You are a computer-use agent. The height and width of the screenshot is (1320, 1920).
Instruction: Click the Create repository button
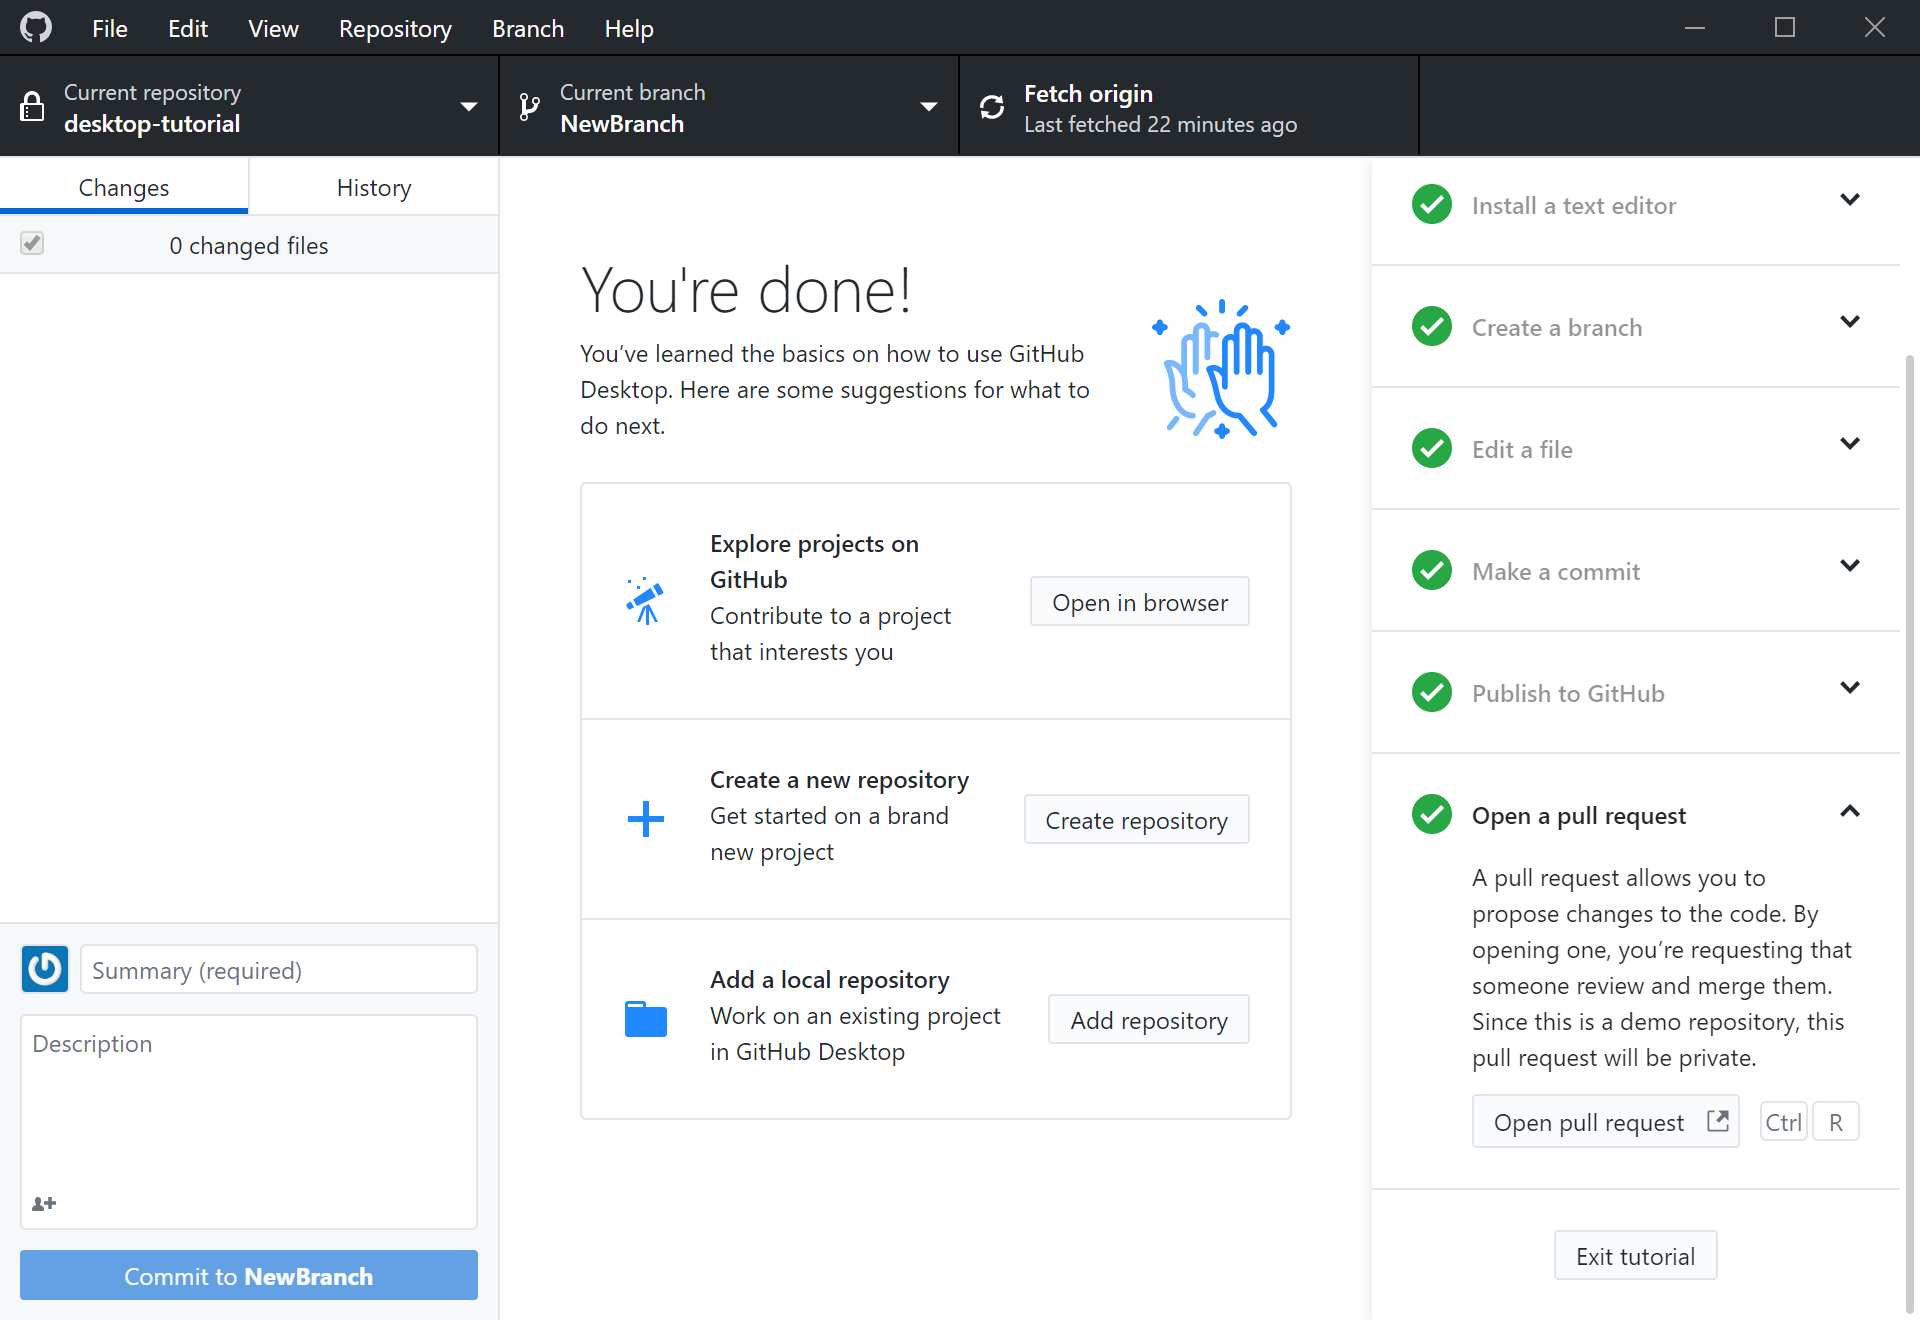1137,819
